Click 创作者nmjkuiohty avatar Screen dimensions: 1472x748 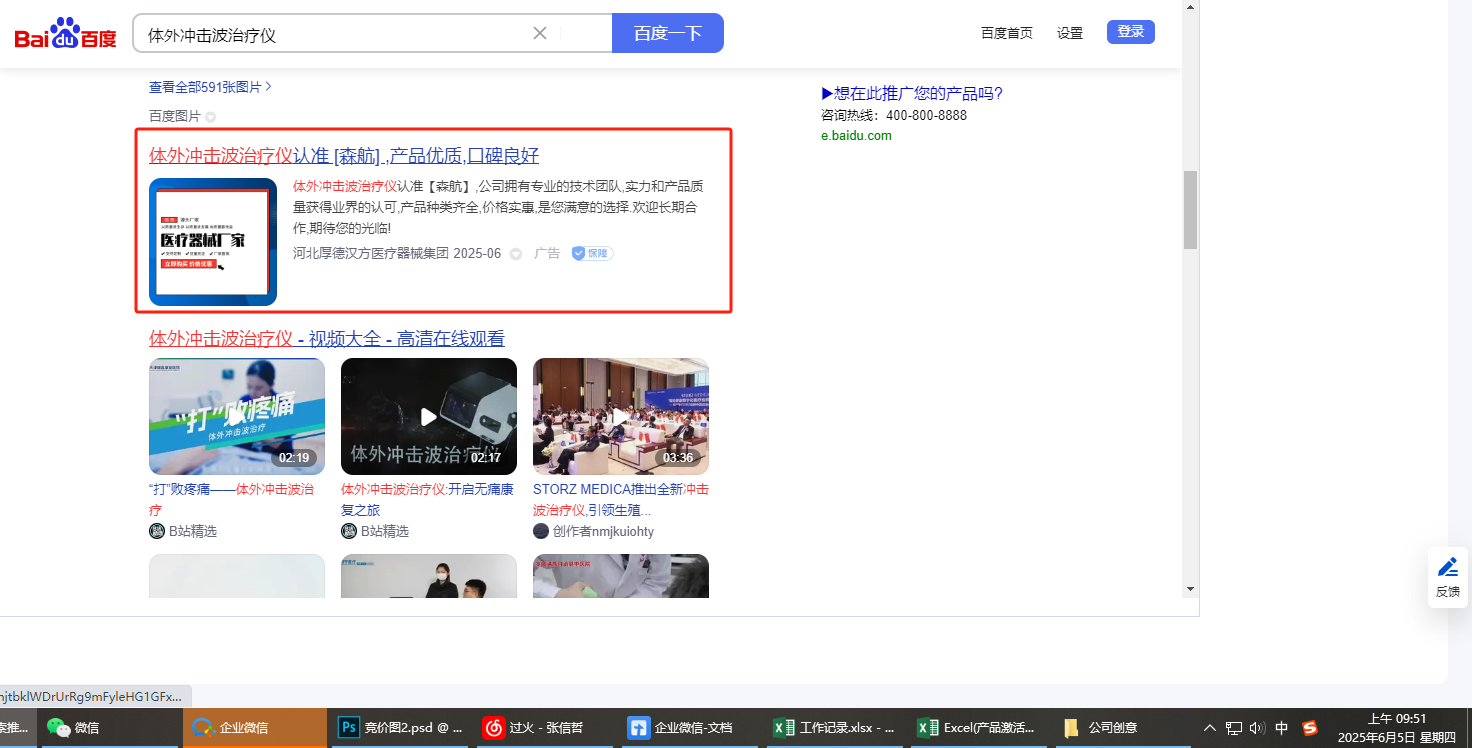[541, 531]
